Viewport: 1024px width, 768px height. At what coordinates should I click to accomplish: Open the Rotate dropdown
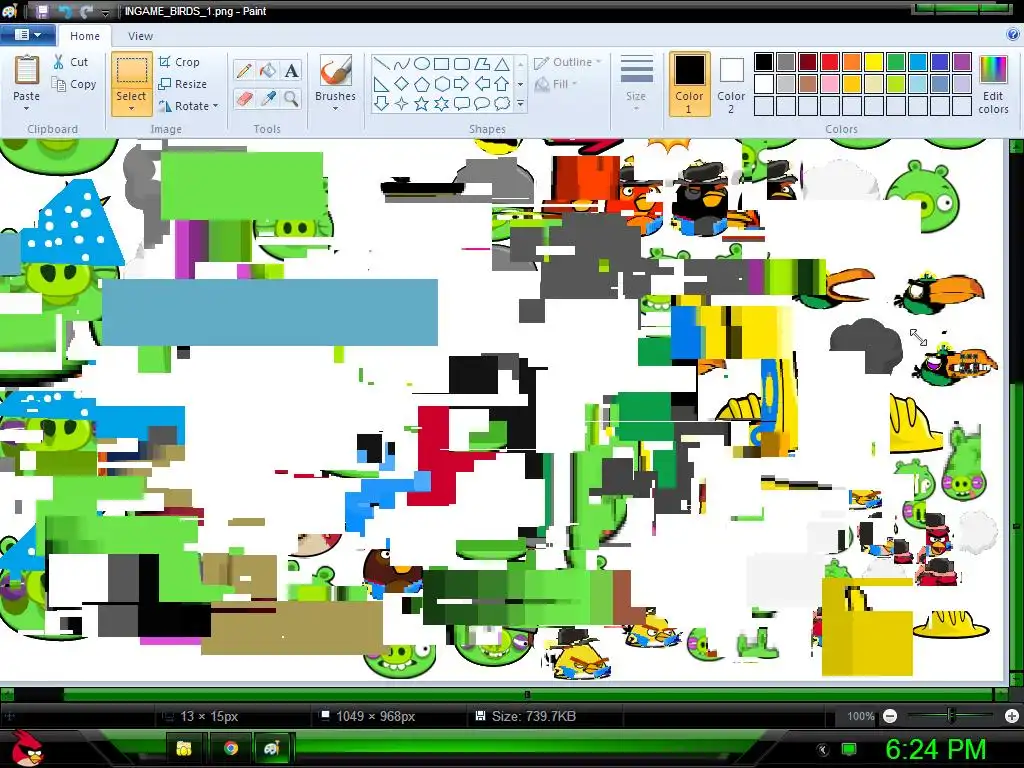[x=188, y=106]
